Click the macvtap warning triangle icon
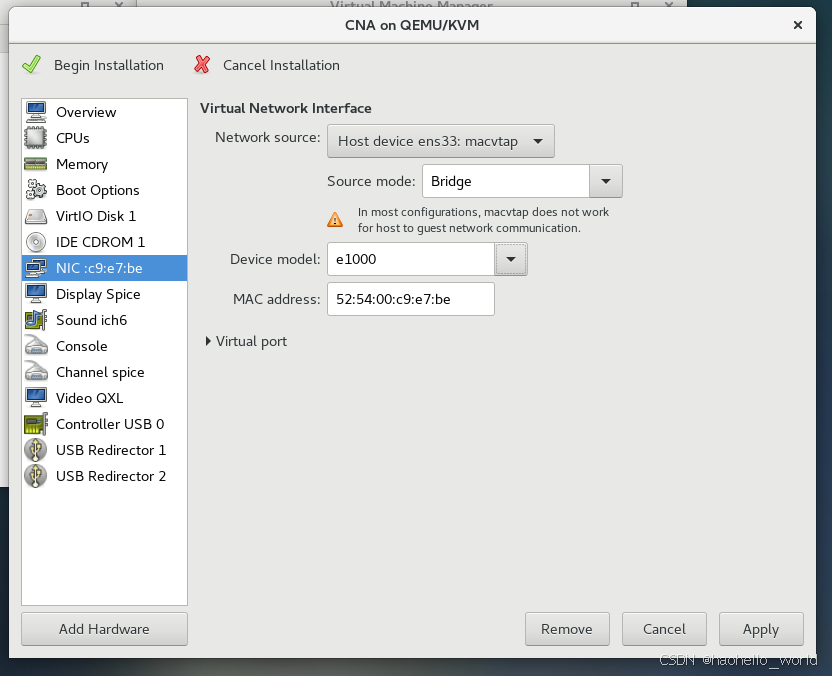Viewport: 832px width, 676px height. click(x=335, y=220)
